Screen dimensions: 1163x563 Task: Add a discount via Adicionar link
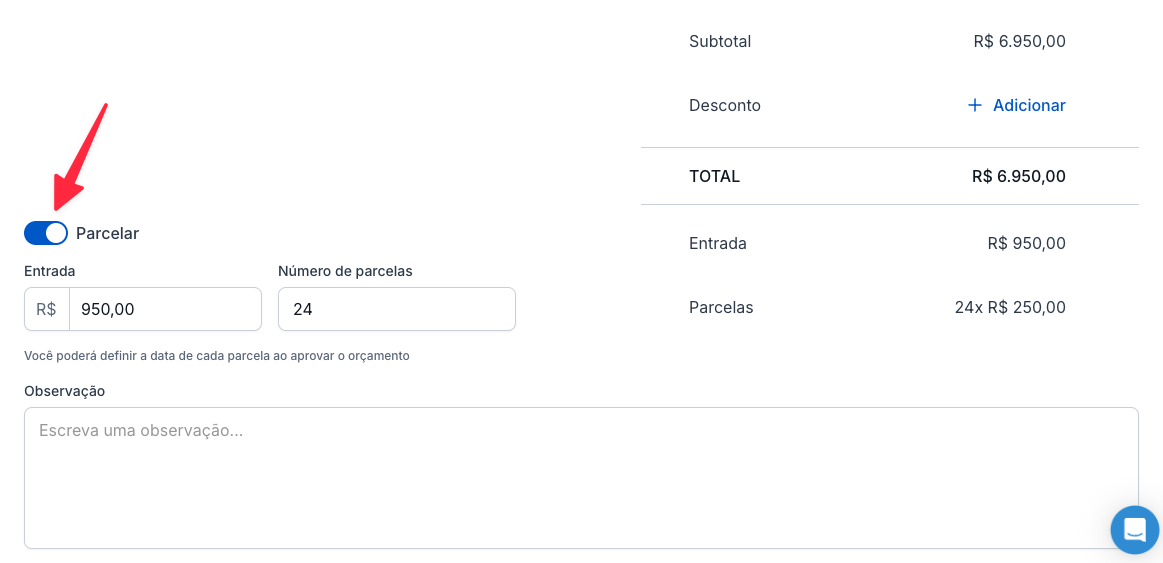point(1029,105)
